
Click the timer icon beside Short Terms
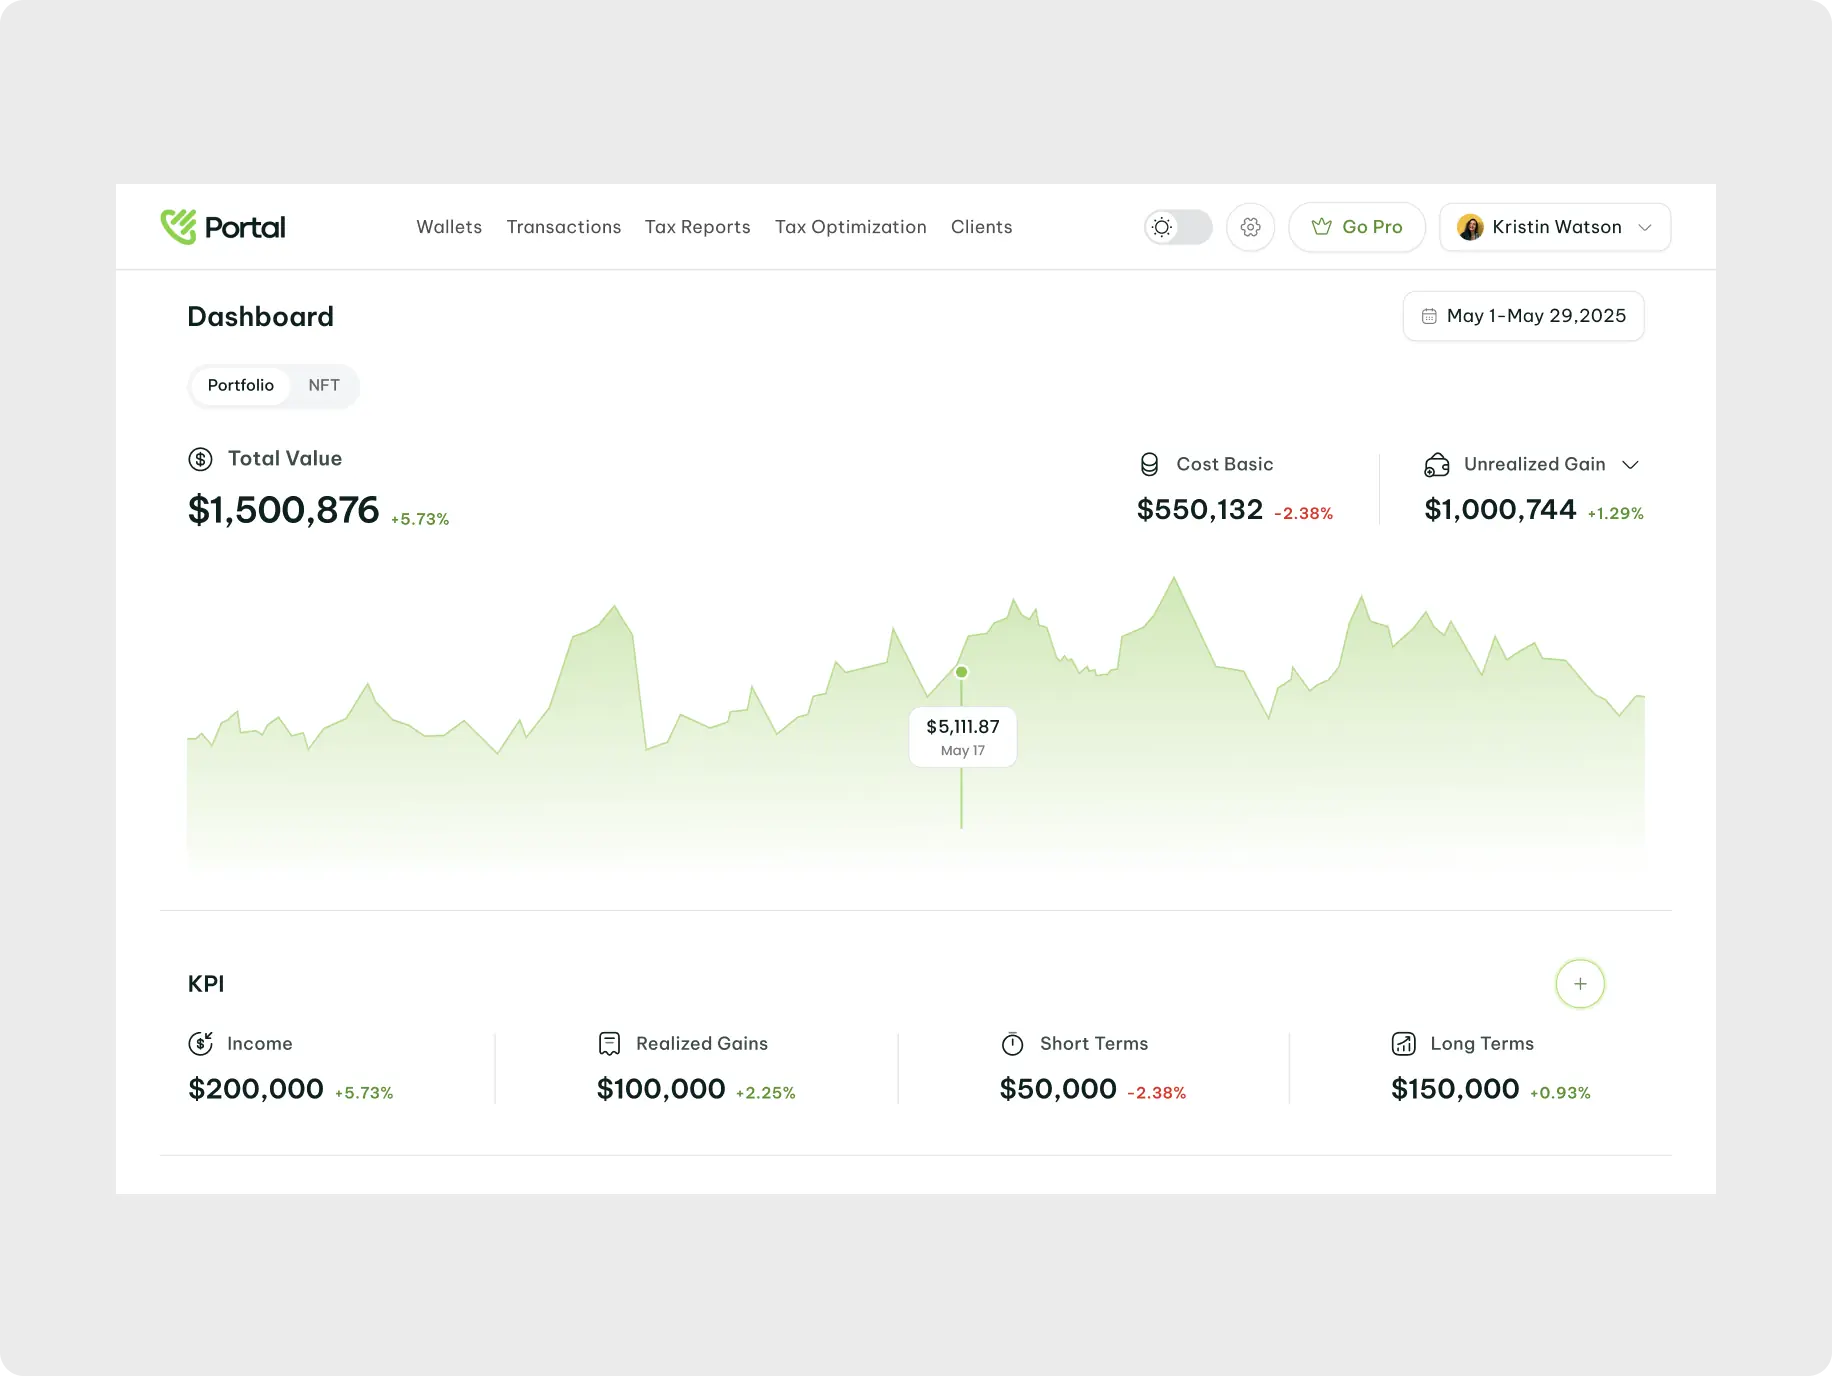pyautogui.click(x=1012, y=1043)
